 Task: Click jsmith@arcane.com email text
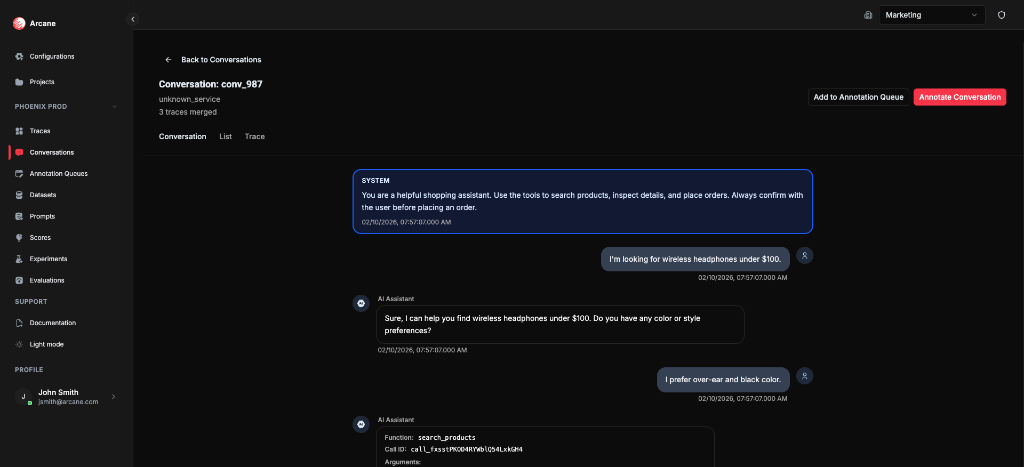[69, 402]
